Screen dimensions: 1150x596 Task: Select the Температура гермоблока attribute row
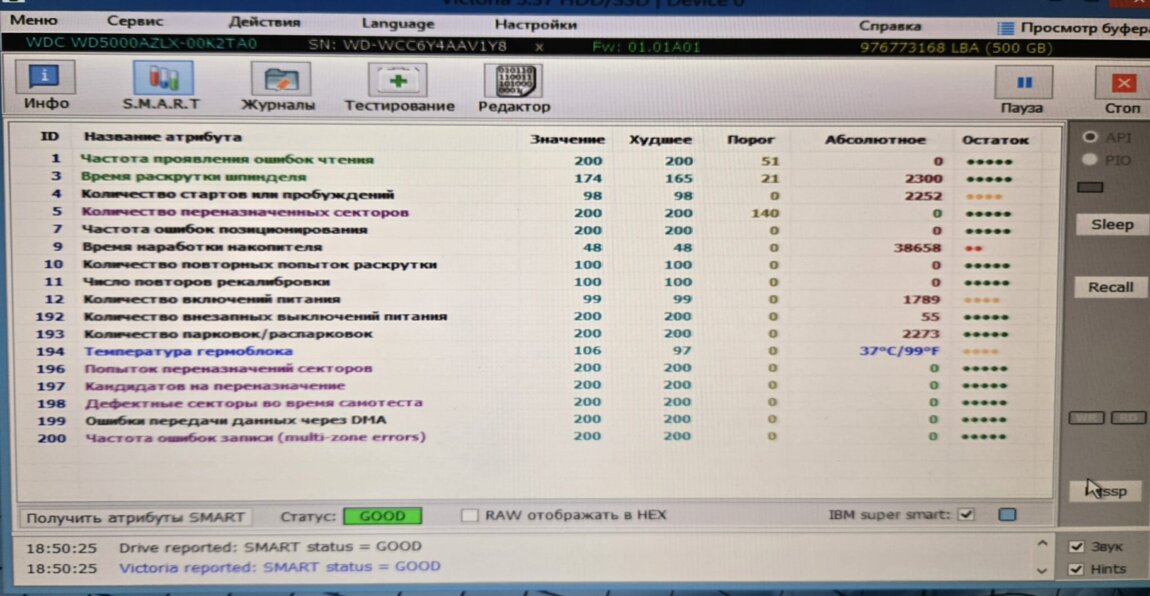click(x=188, y=351)
